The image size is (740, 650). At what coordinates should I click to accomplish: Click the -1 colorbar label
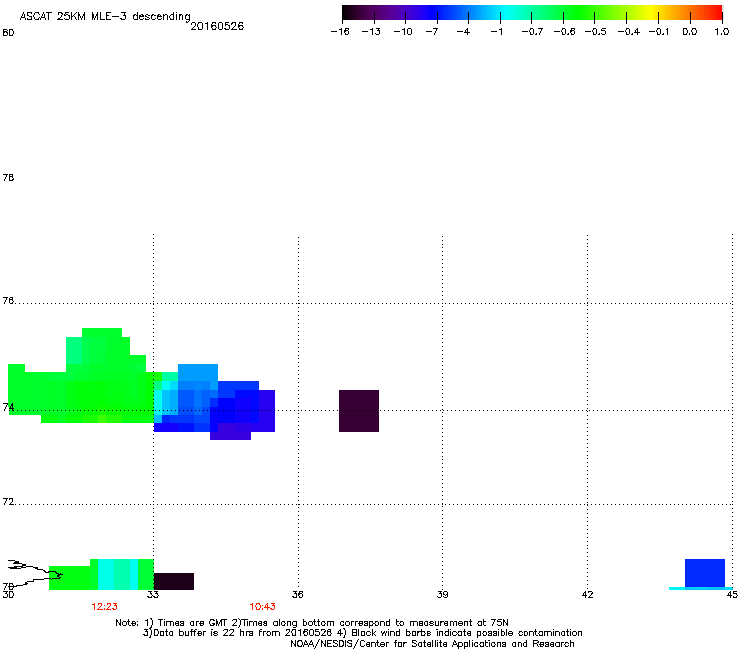(x=496, y=32)
